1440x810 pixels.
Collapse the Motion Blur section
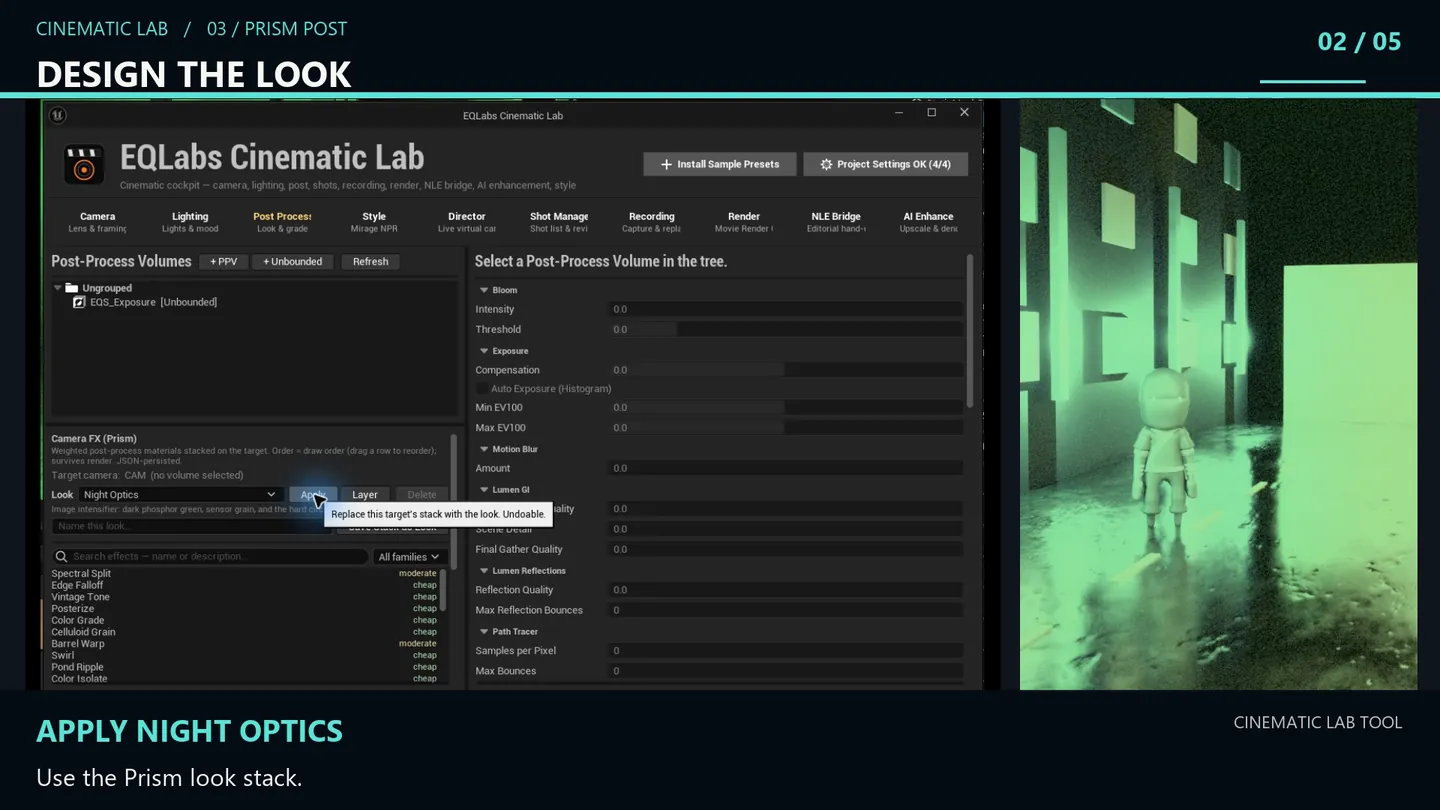484,449
